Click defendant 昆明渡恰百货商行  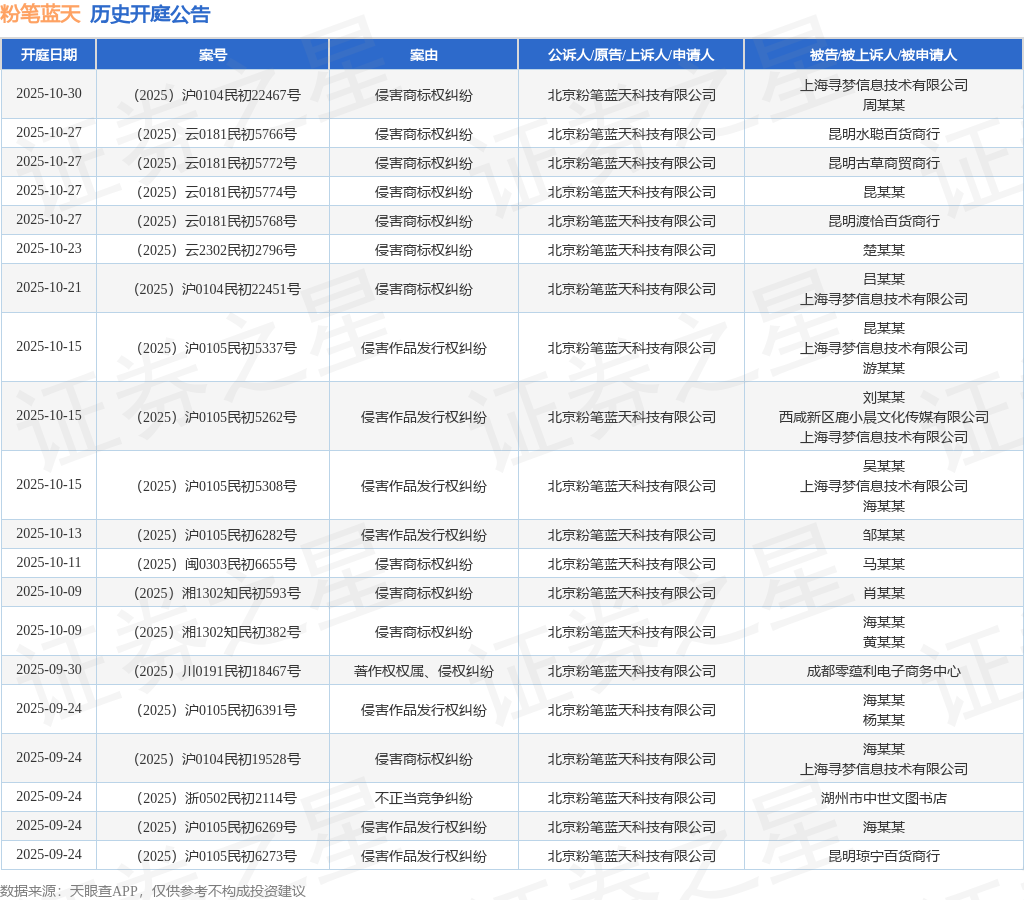(x=884, y=221)
